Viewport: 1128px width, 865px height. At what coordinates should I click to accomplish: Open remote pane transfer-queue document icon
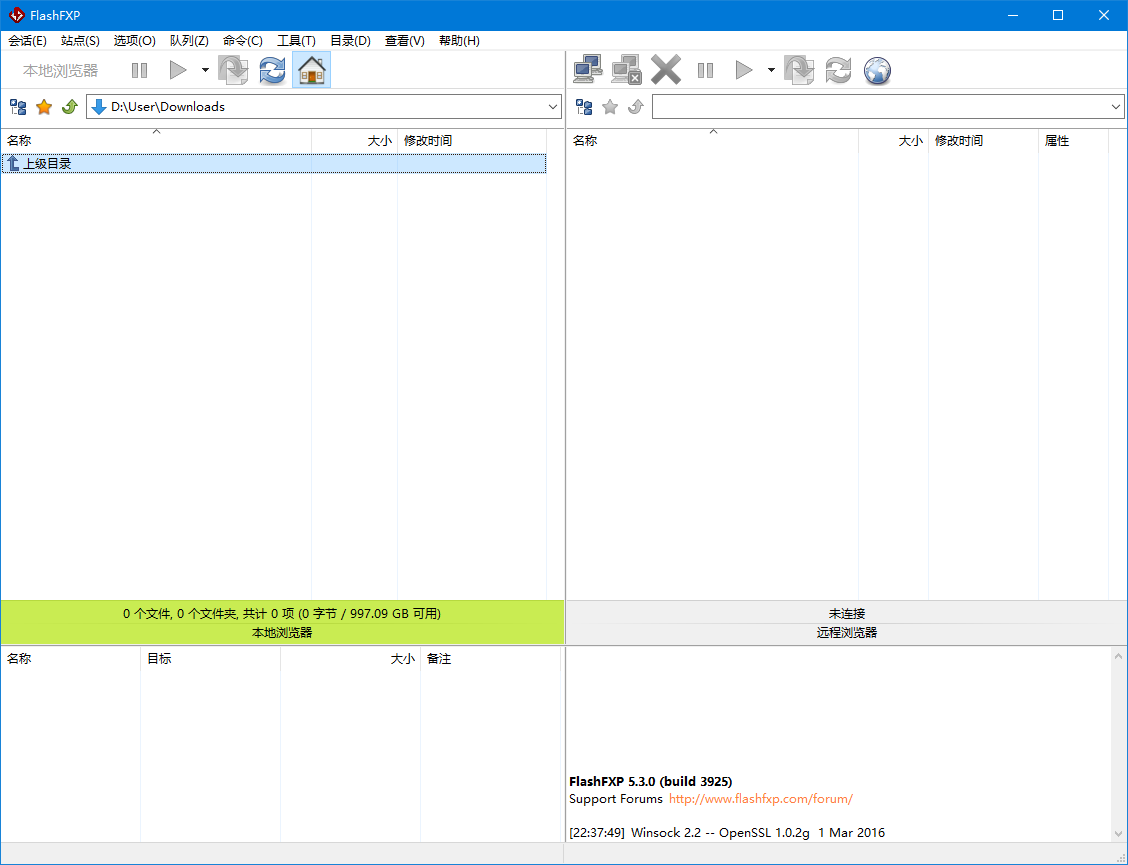(799, 71)
